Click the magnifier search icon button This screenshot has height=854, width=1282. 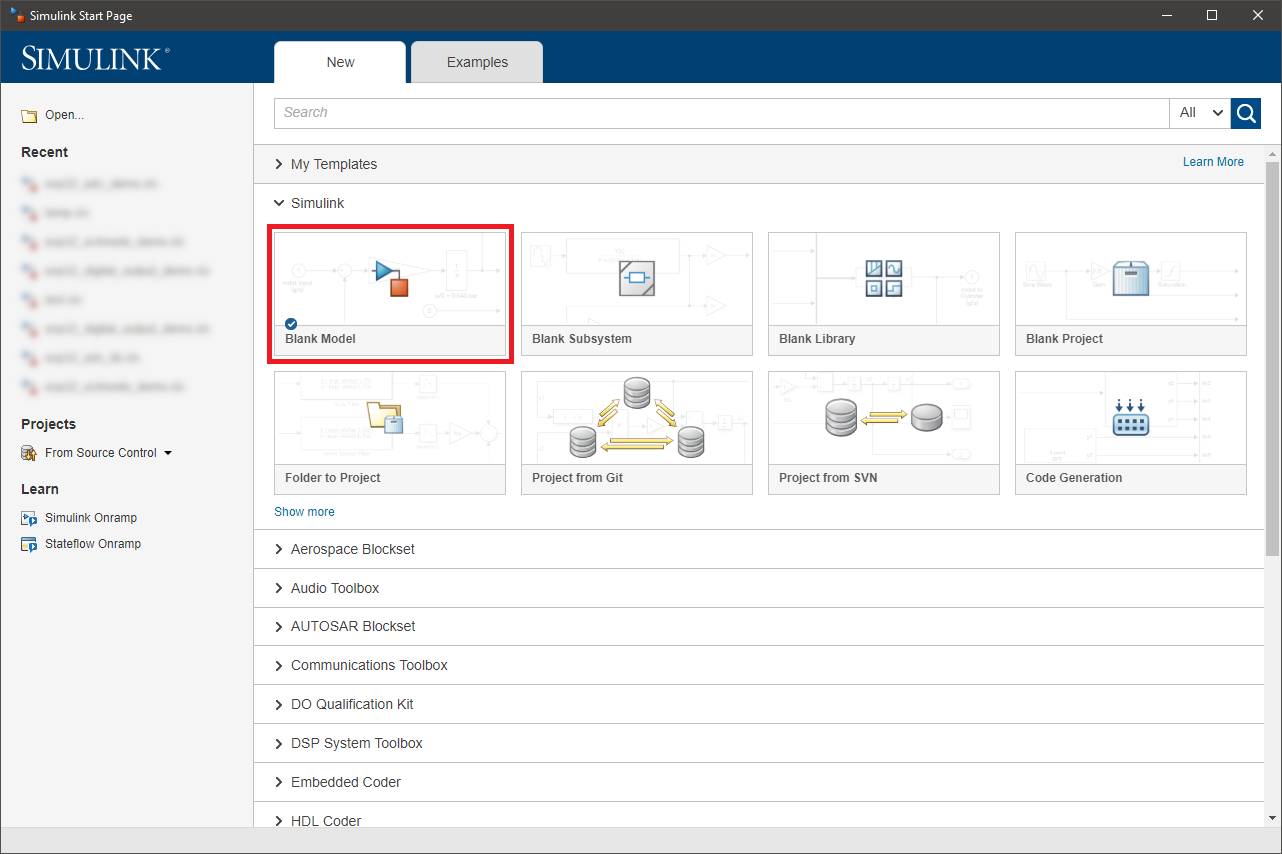1246,113
